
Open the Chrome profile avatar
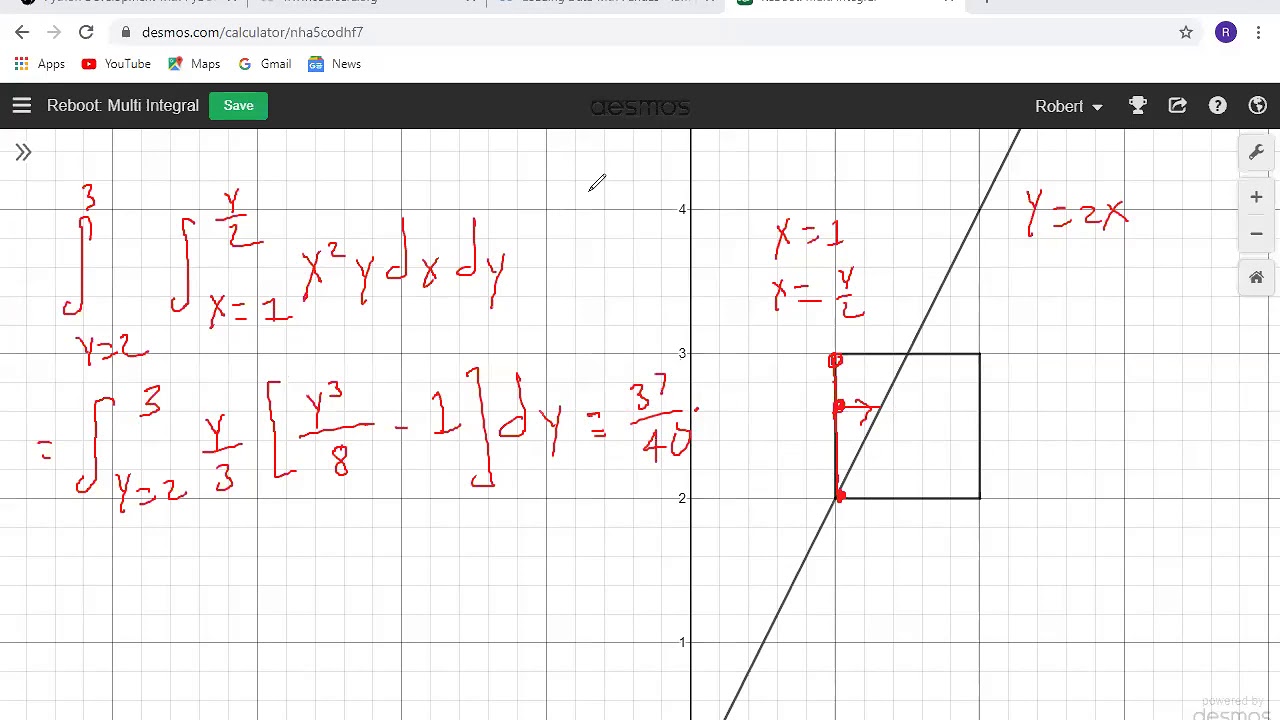[1225, 32]
